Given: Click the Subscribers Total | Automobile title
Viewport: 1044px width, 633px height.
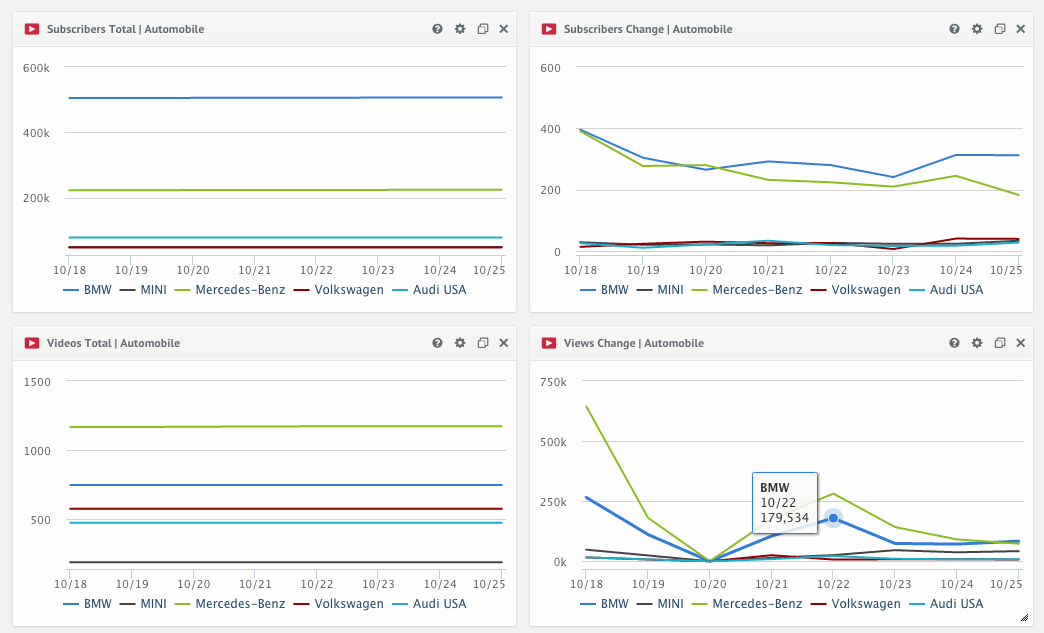Looking at the screenshot, I should tap(125, 29).
